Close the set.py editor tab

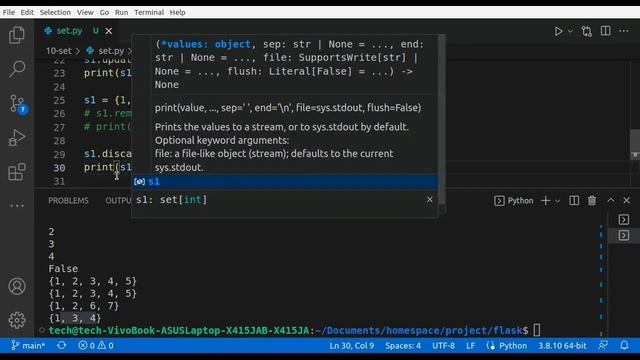109,31
